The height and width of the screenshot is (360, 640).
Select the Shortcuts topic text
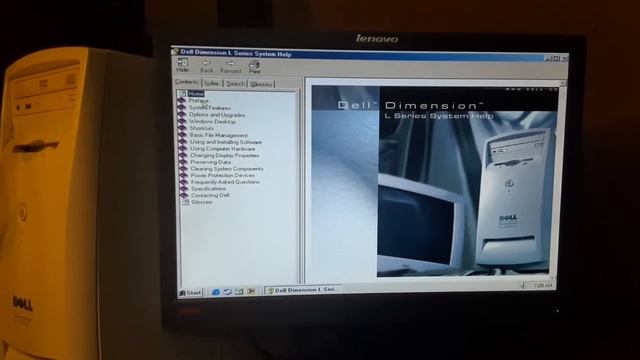(201, 128)
